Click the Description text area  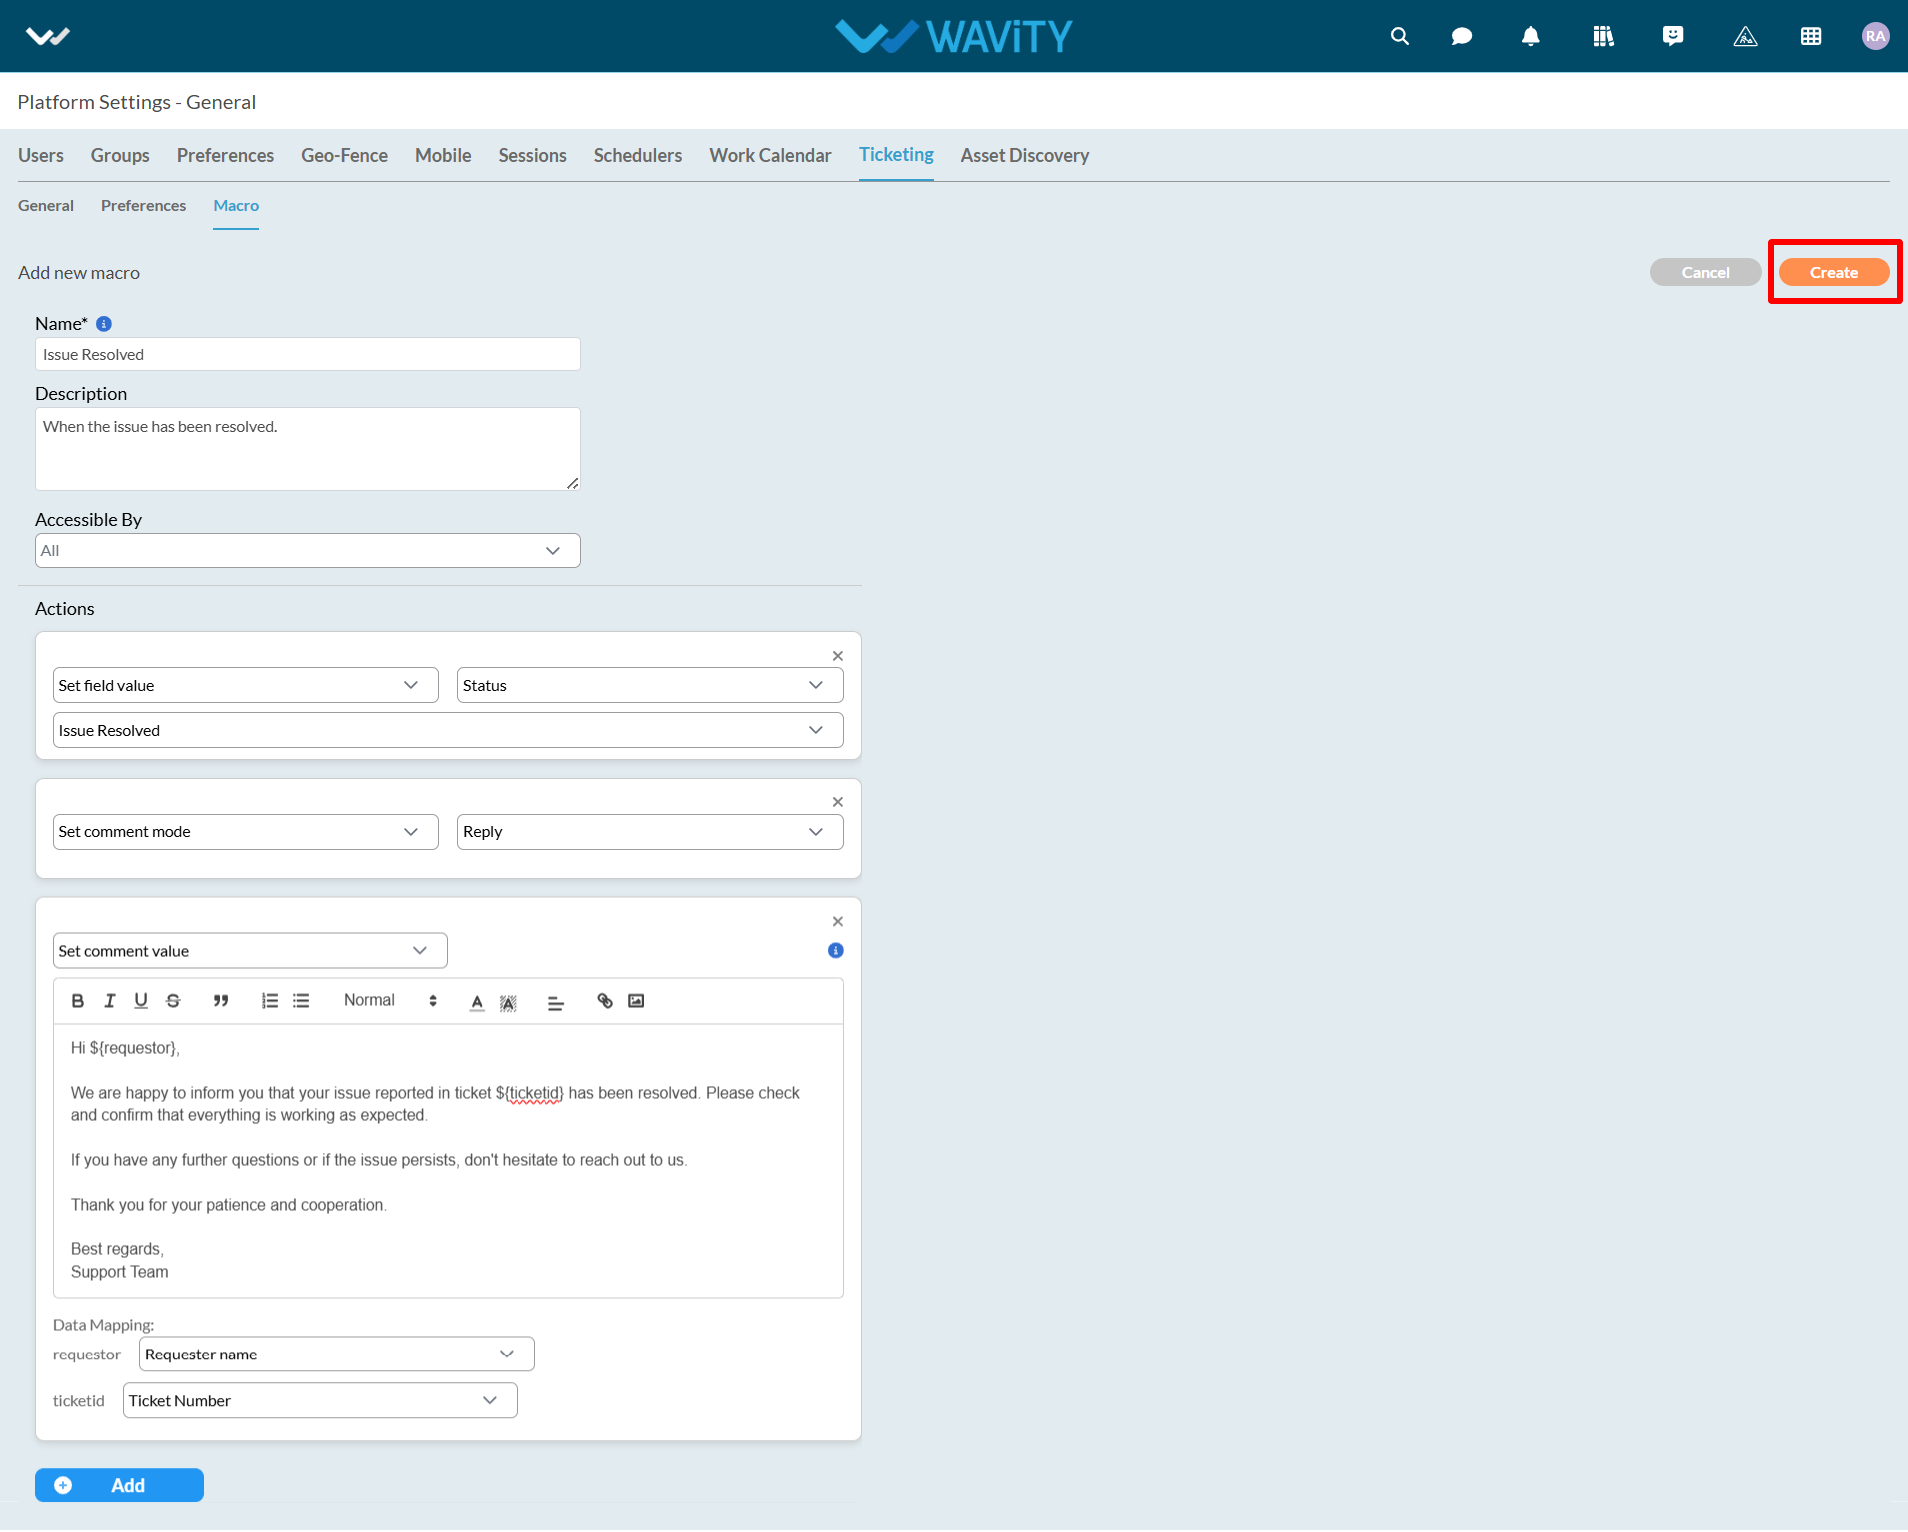pyautogui.click(x=308, y=449)
